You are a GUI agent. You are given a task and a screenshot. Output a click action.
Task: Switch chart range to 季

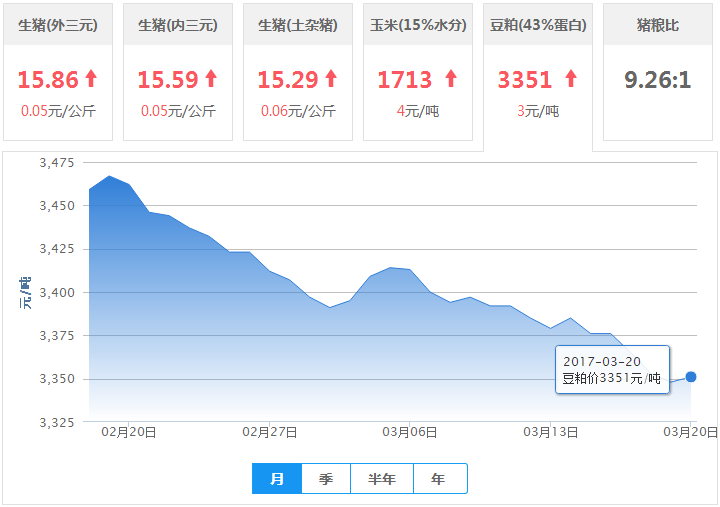tap(326, 479)
